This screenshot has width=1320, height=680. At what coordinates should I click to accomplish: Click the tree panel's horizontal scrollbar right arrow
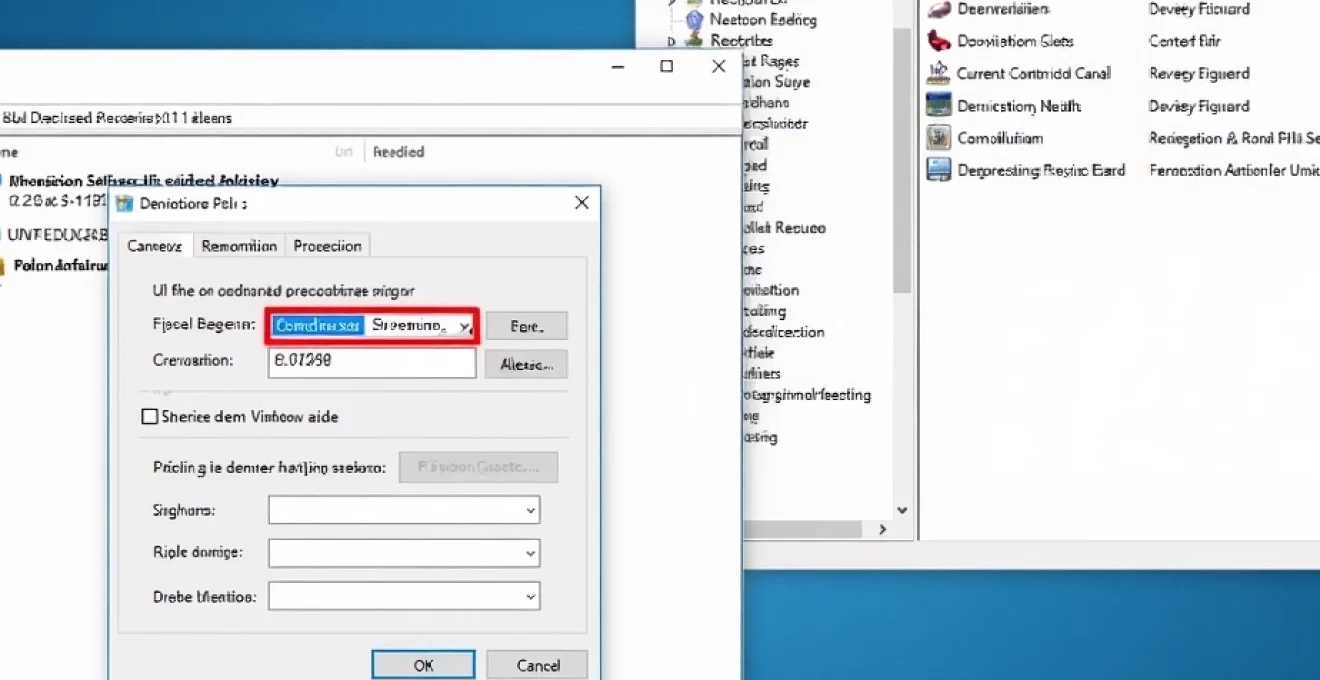882,529
